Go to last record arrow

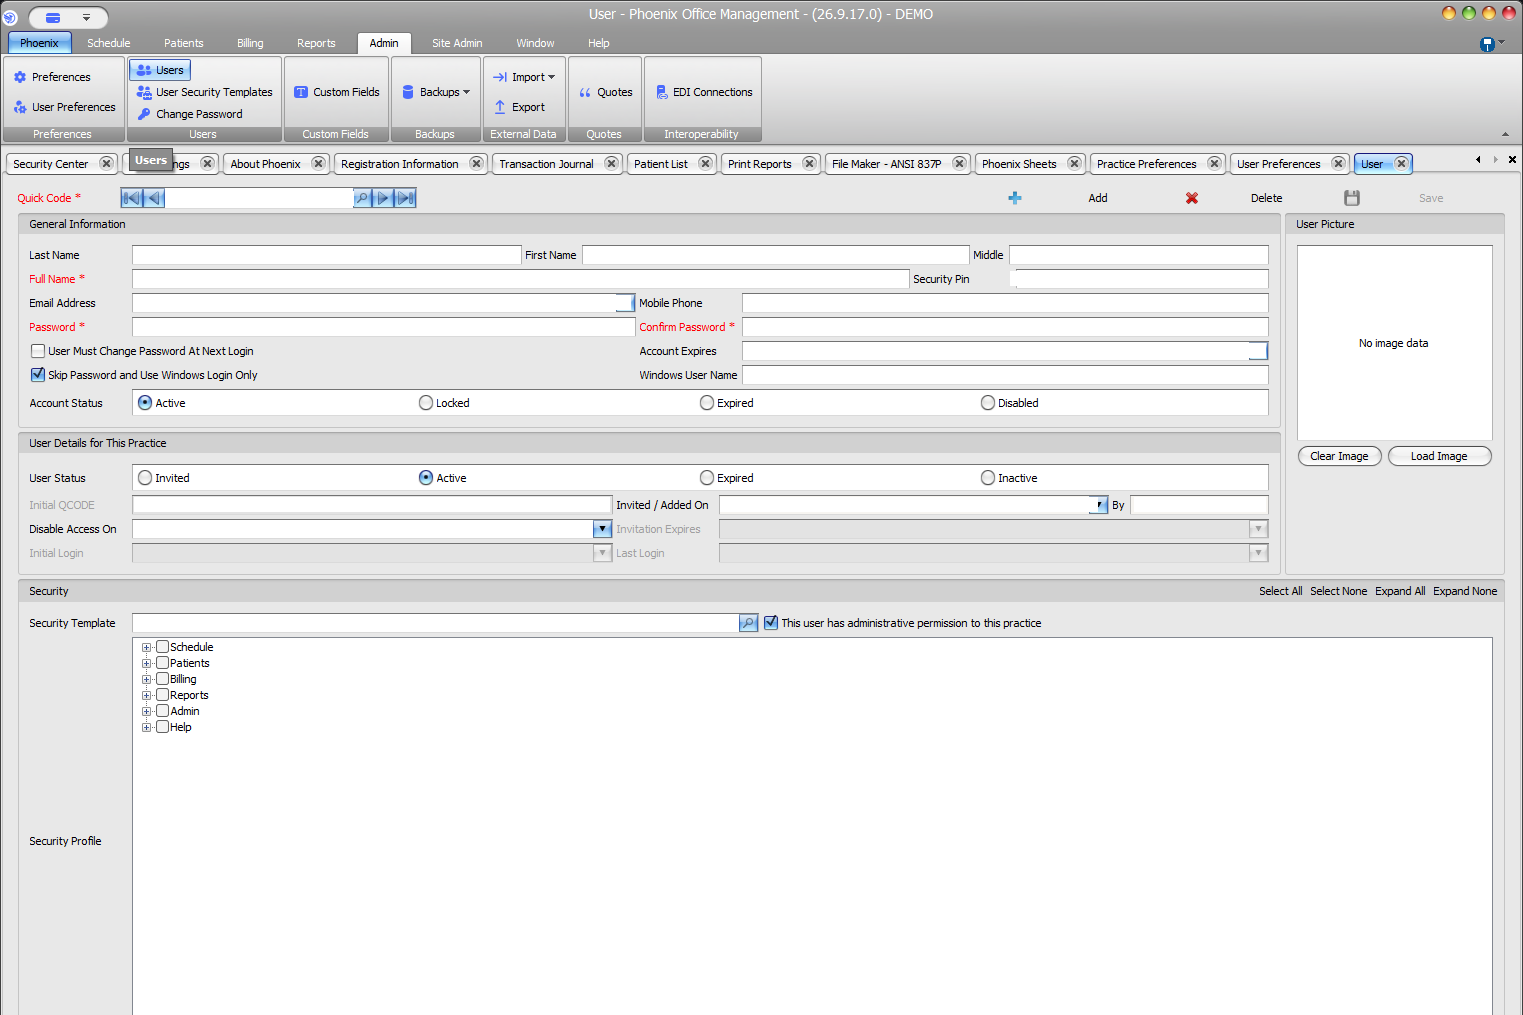(x=405, y=198)
